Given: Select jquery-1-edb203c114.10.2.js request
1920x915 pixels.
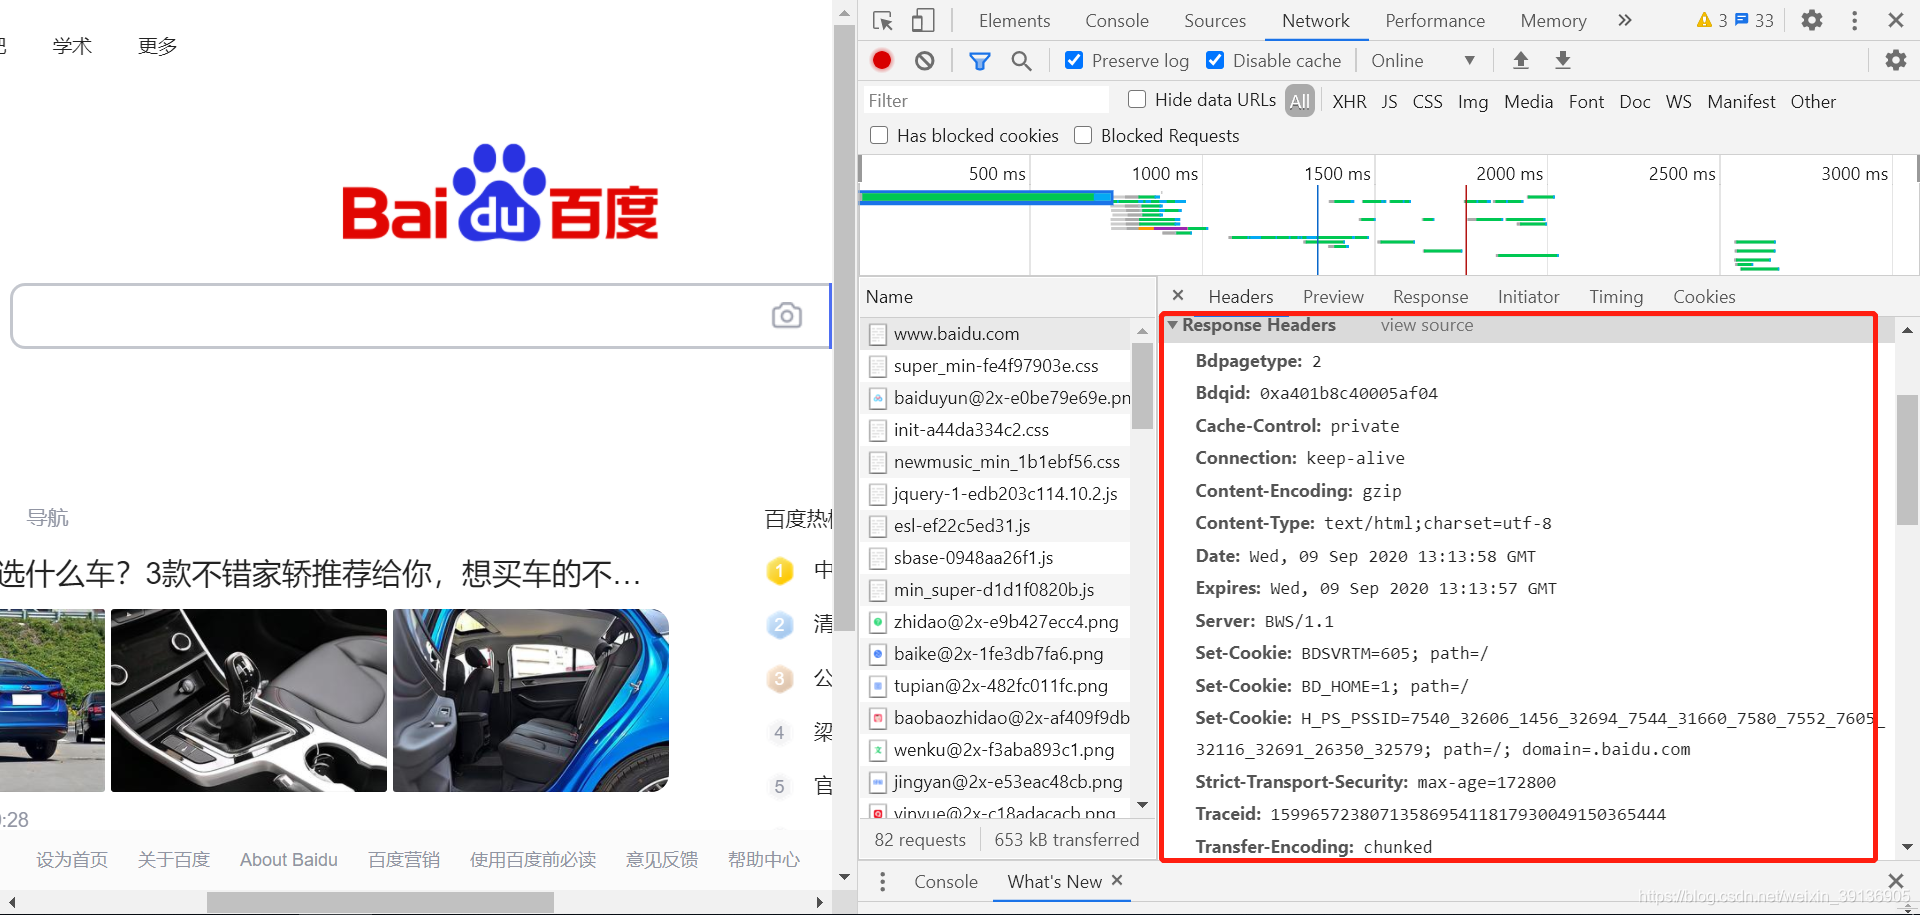Looking at the screenshot, I should click(996, 494).
